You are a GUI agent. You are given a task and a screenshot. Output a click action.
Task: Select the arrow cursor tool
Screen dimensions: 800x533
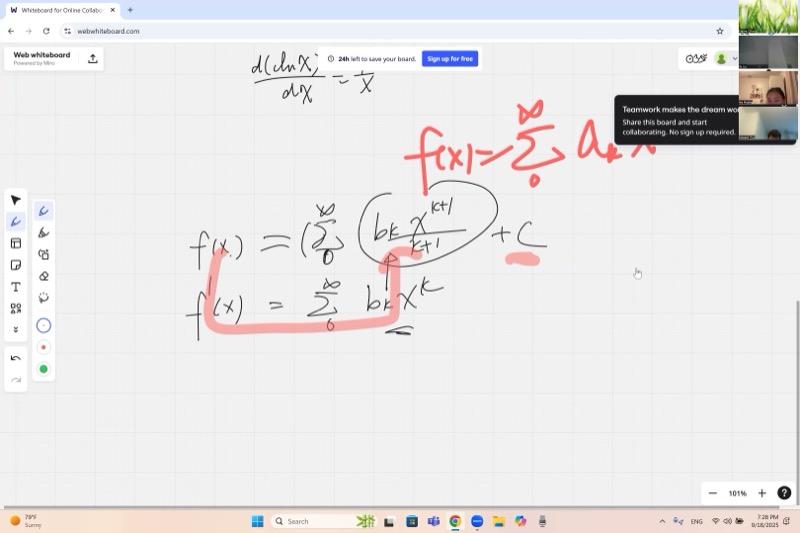16,200
